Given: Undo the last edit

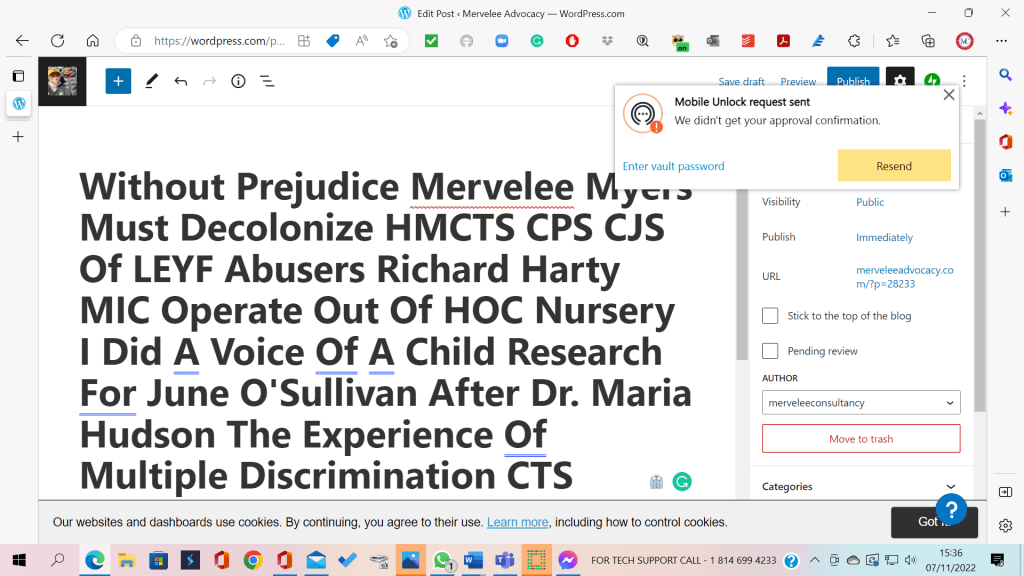Looking at the screenshot, I should [x=181, y=81].
